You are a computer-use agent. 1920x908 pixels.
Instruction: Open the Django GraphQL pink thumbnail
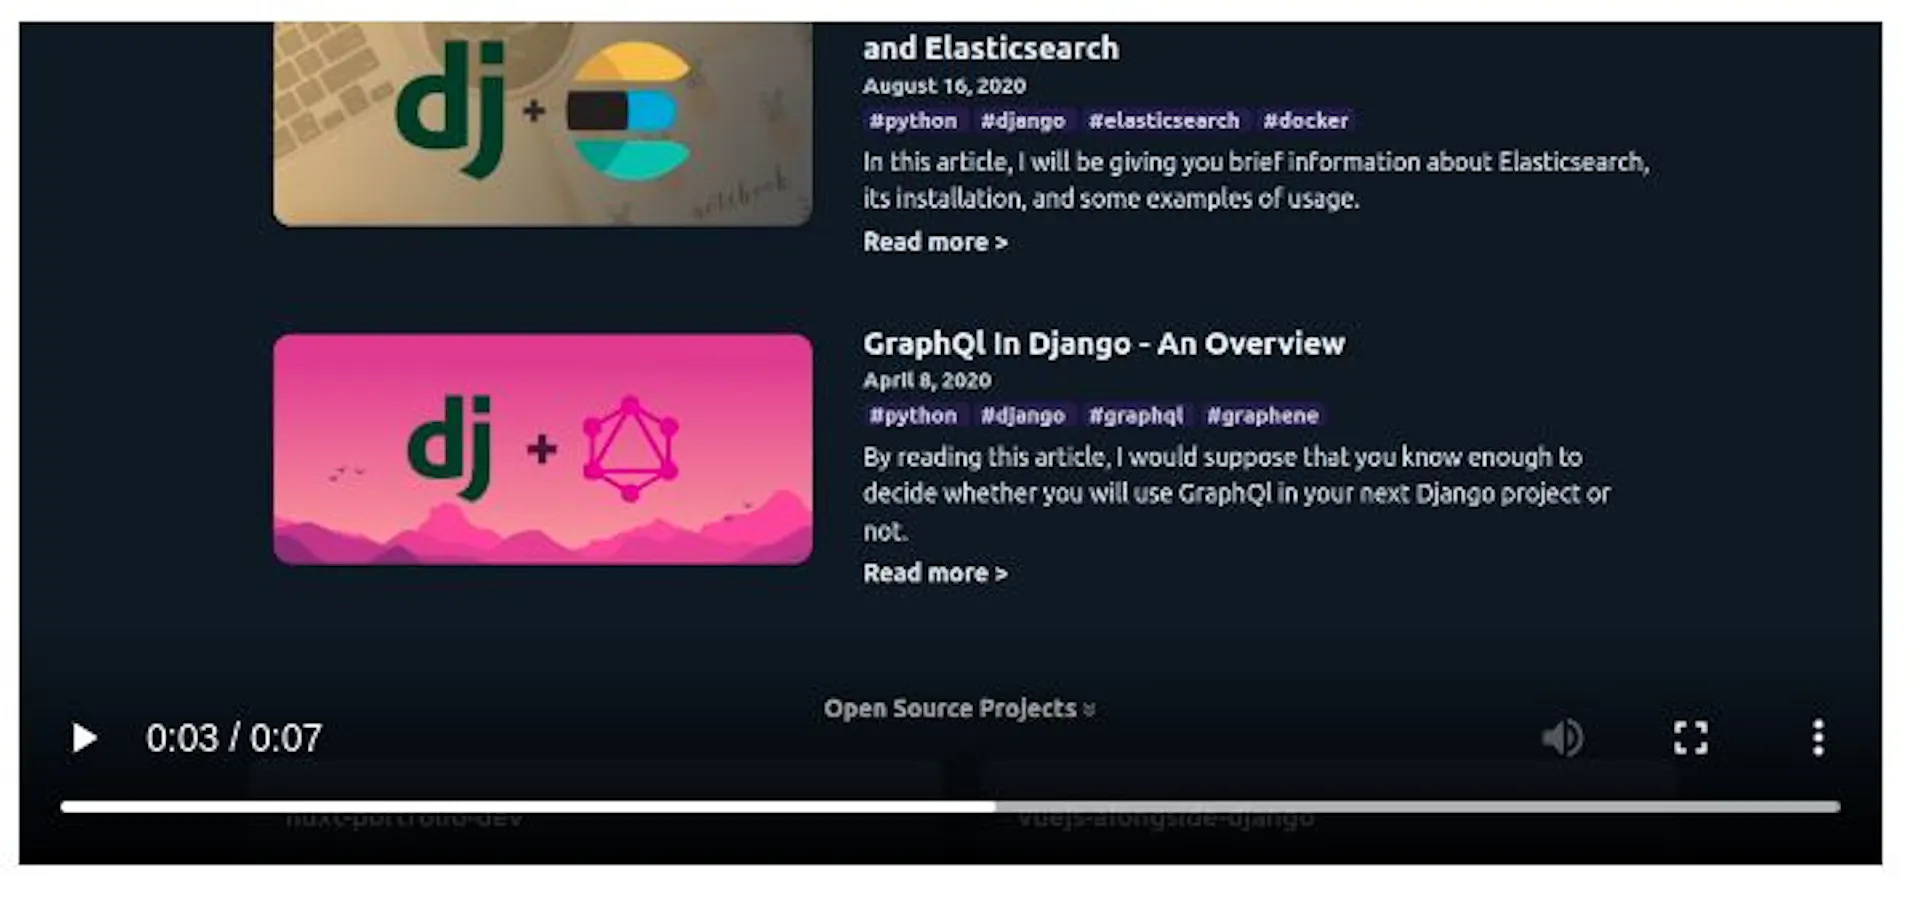(x=543, y=449)
